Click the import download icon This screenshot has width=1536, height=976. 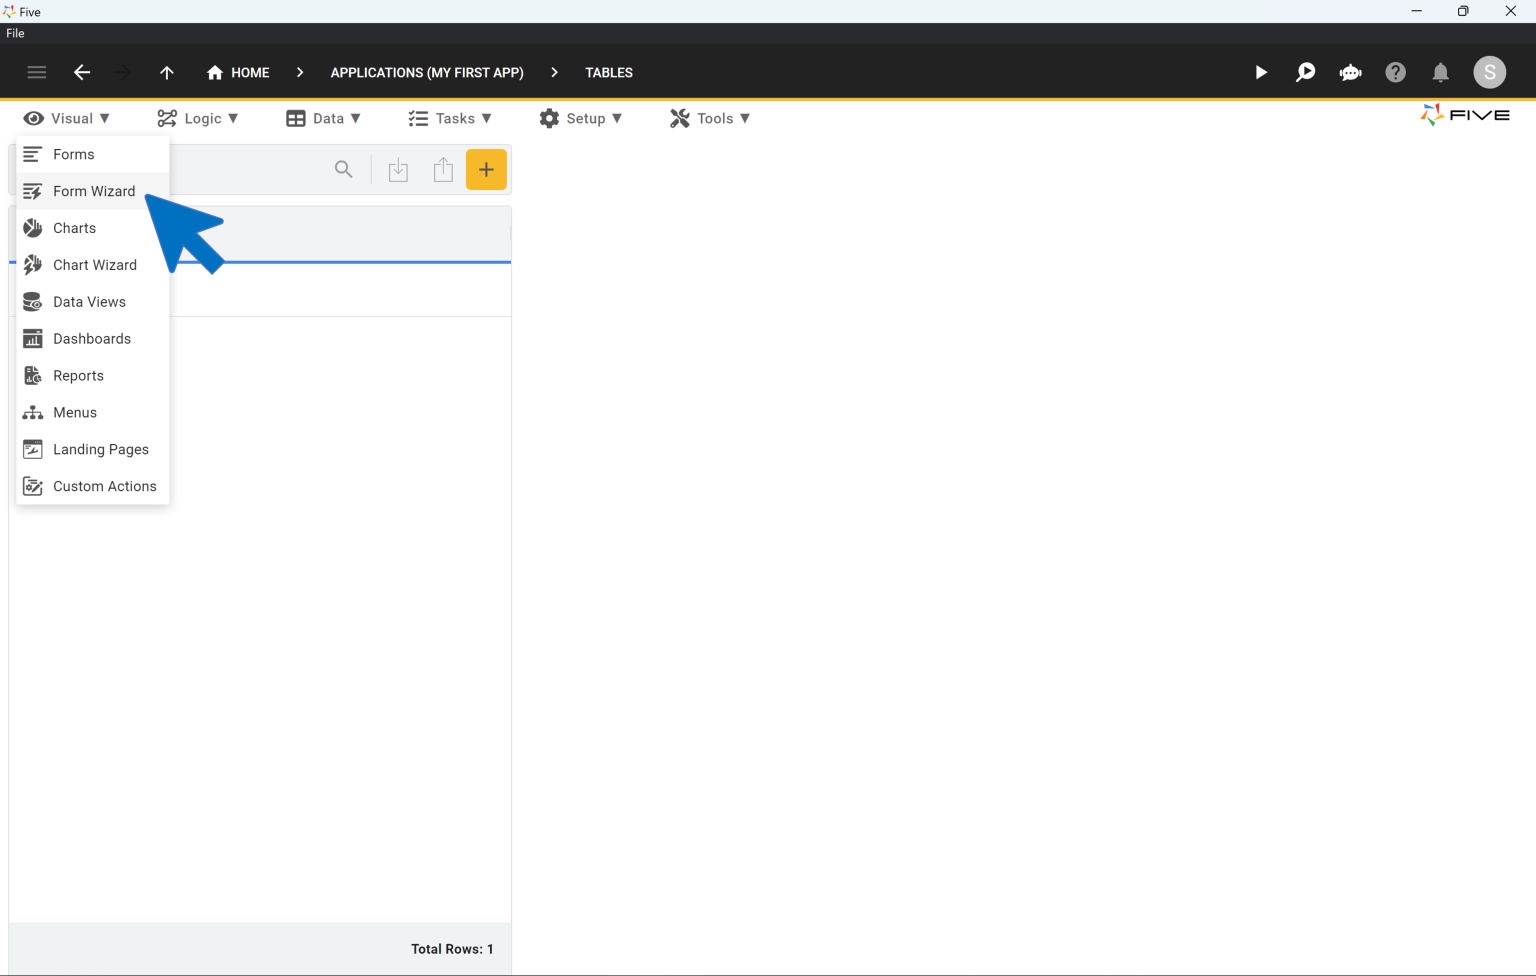tap(398, 170)
